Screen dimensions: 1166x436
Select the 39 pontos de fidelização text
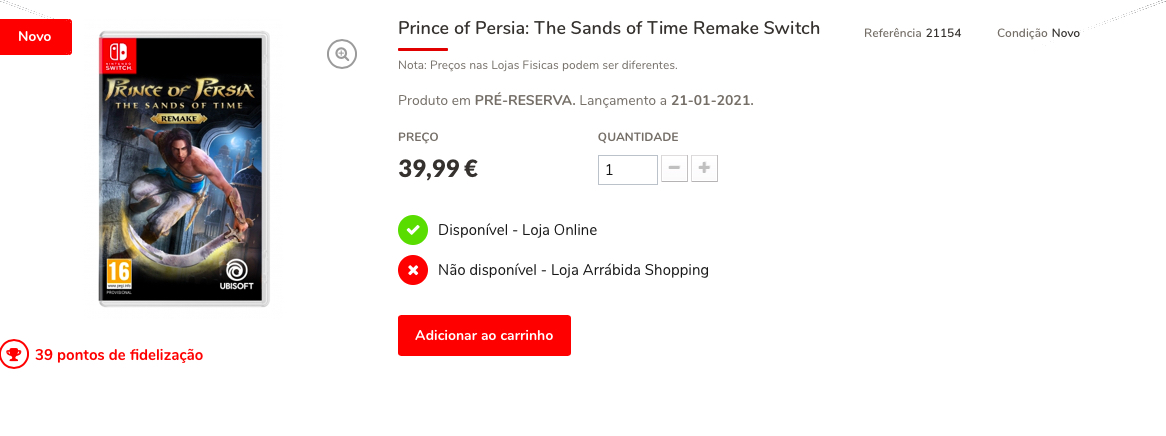(119, 355)
